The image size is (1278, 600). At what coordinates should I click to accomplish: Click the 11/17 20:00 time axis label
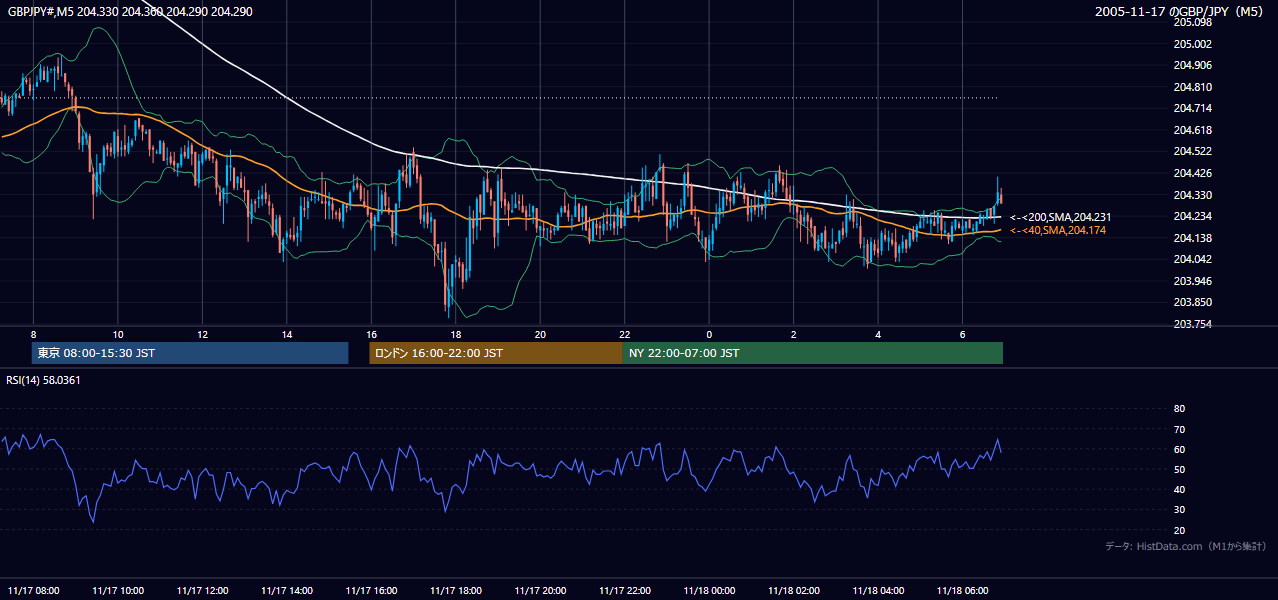[540, 591]
